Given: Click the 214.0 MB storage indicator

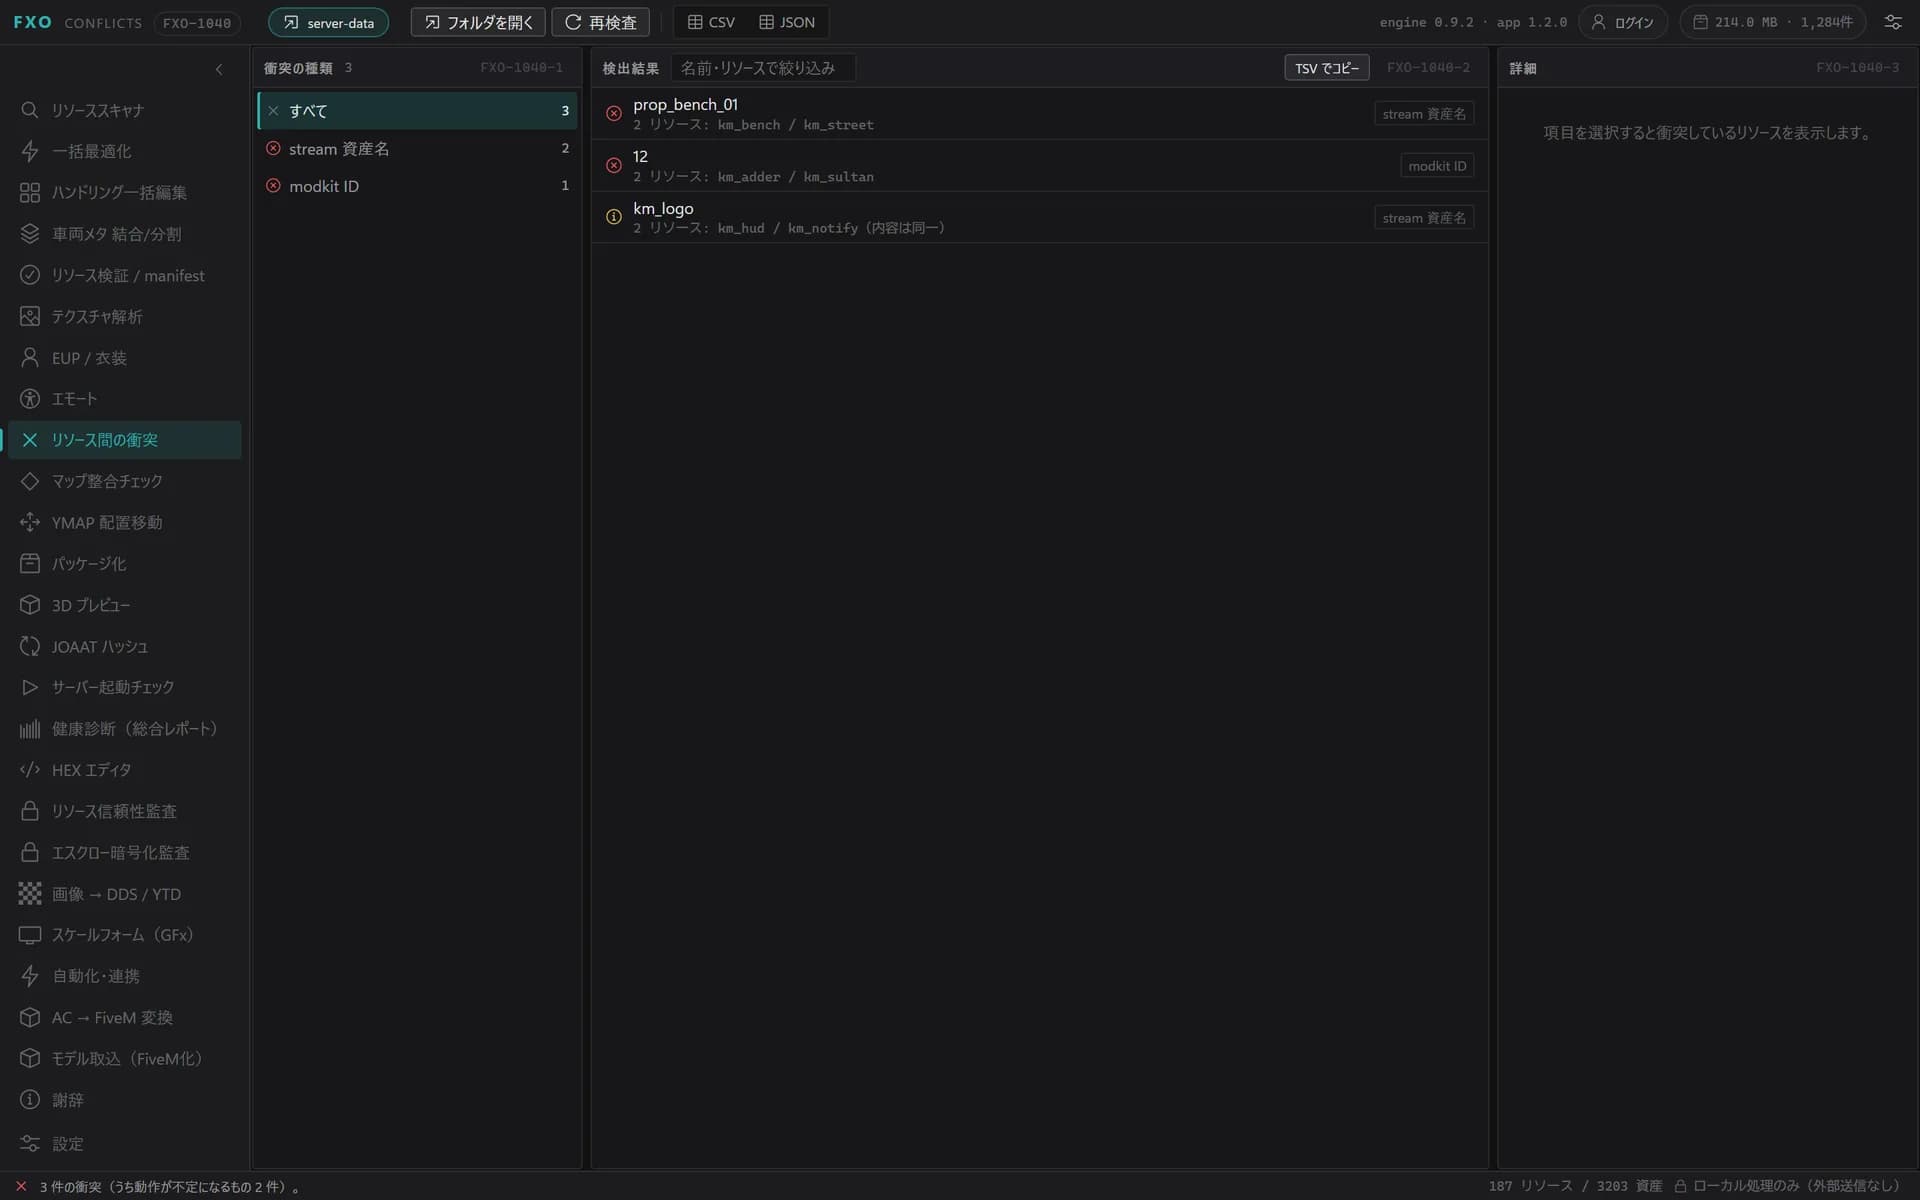Looking at the screenshot, I should click(1772, 22).
